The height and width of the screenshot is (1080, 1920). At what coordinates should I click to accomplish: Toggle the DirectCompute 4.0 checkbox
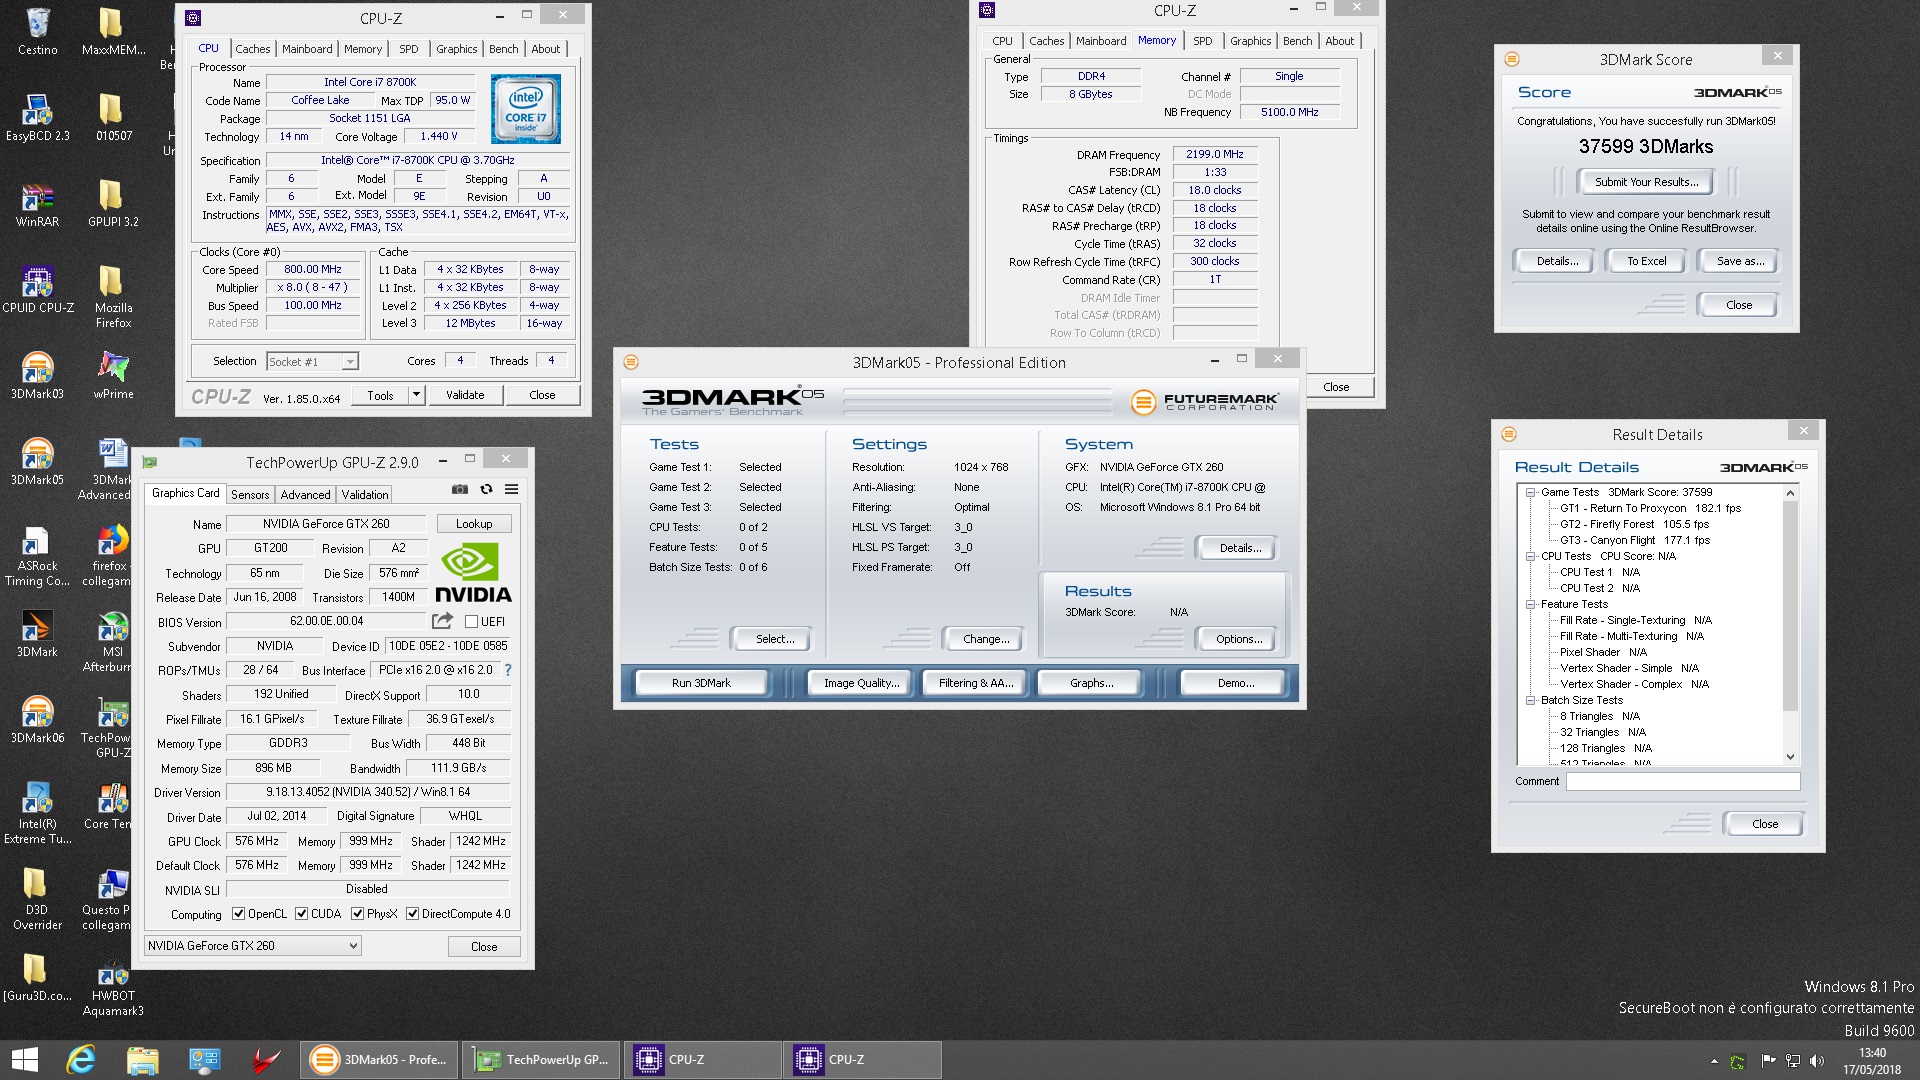[412, 914]
